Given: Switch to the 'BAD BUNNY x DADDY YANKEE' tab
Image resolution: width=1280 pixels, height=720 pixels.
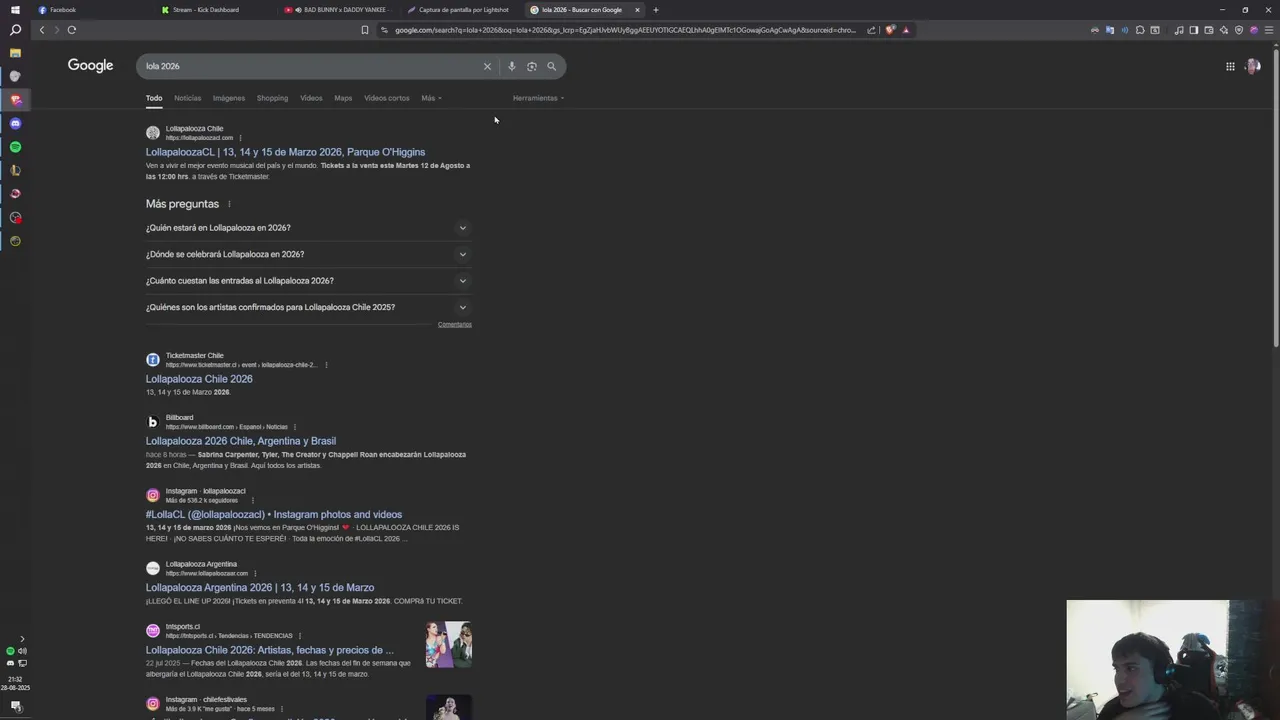Looking at the screenshot, I should (338, 10).
